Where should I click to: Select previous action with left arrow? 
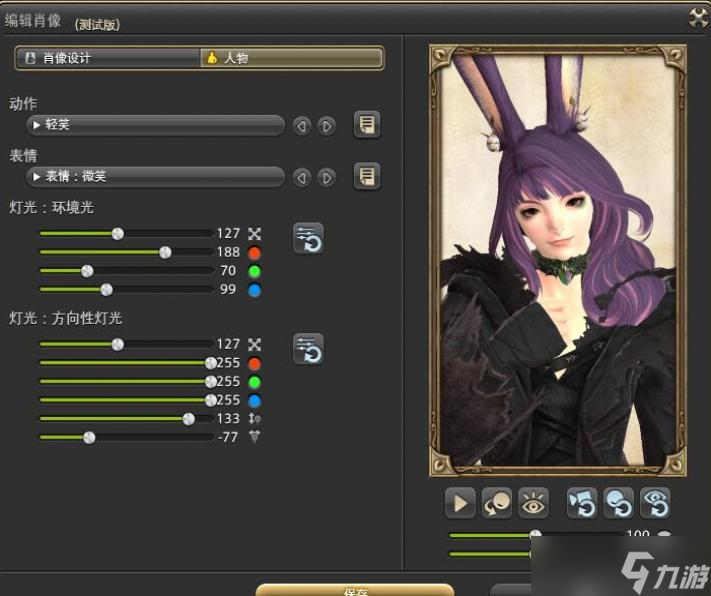302,126
